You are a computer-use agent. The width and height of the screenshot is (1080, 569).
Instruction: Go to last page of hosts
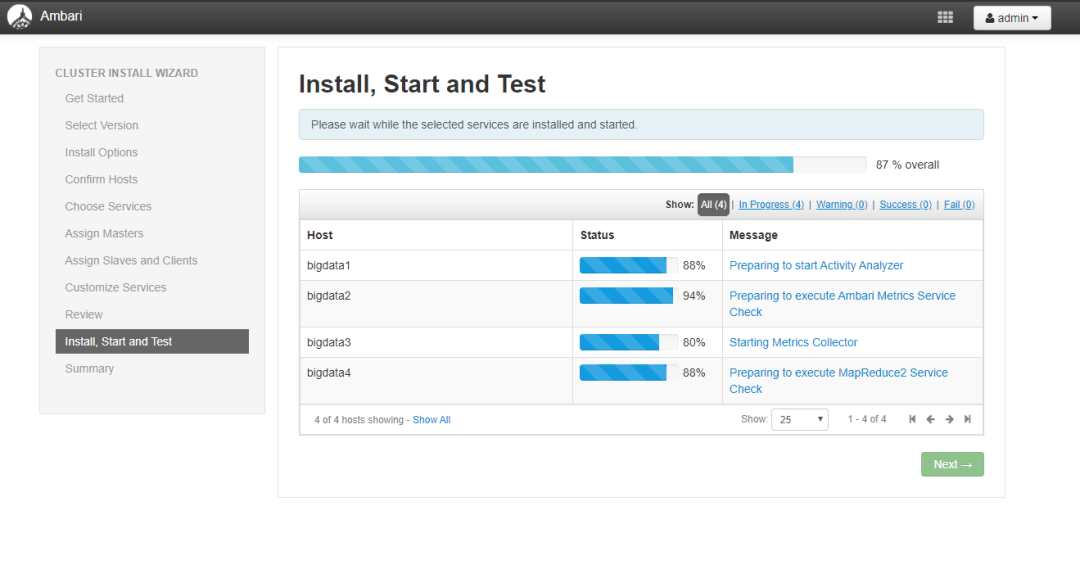tap(968, 419)
